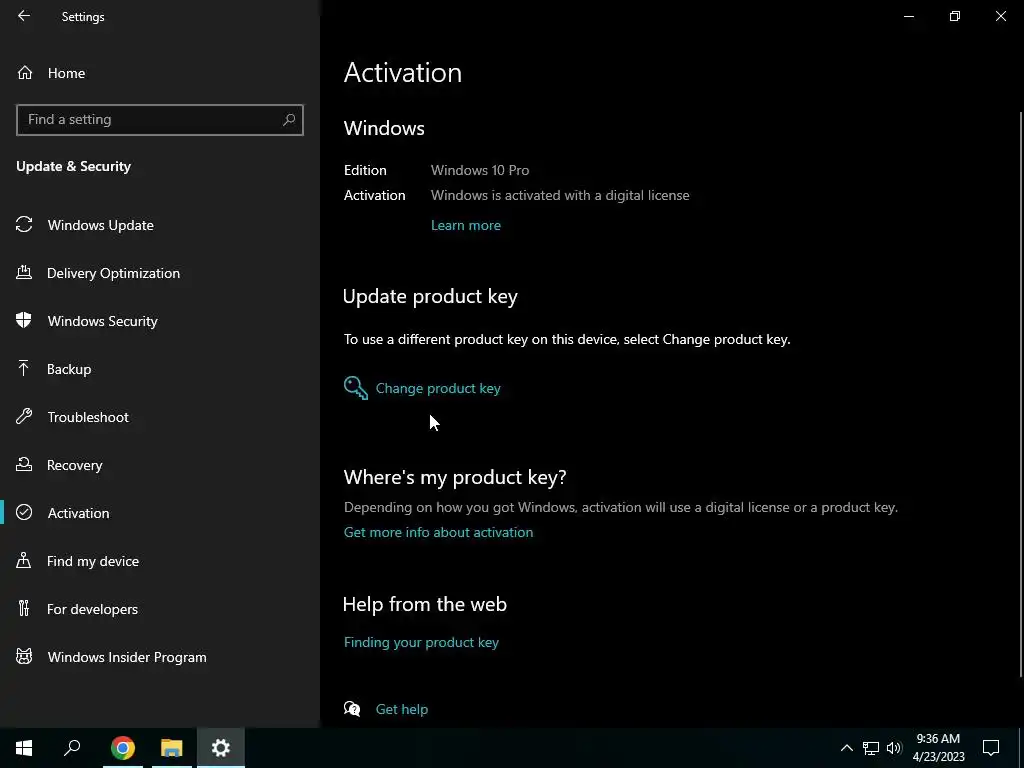Launch Google Chrome from taskbar
This screenshot has width=1024, height=768.
click(123, 748)
